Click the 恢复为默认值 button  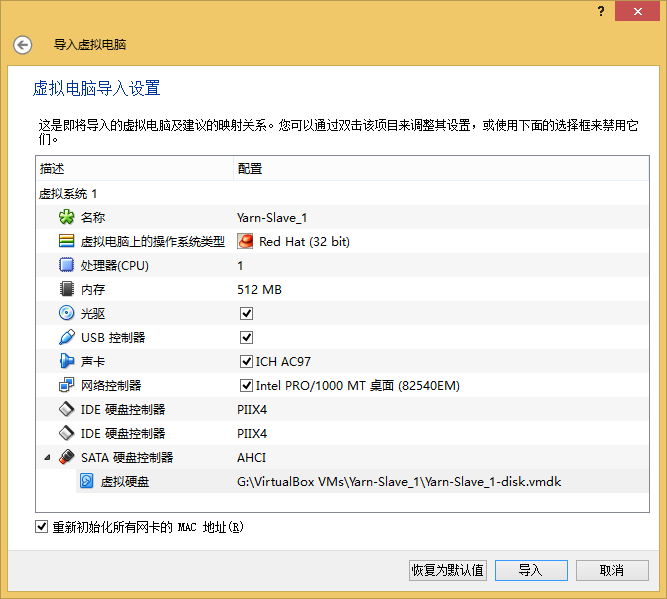point(448,570)
